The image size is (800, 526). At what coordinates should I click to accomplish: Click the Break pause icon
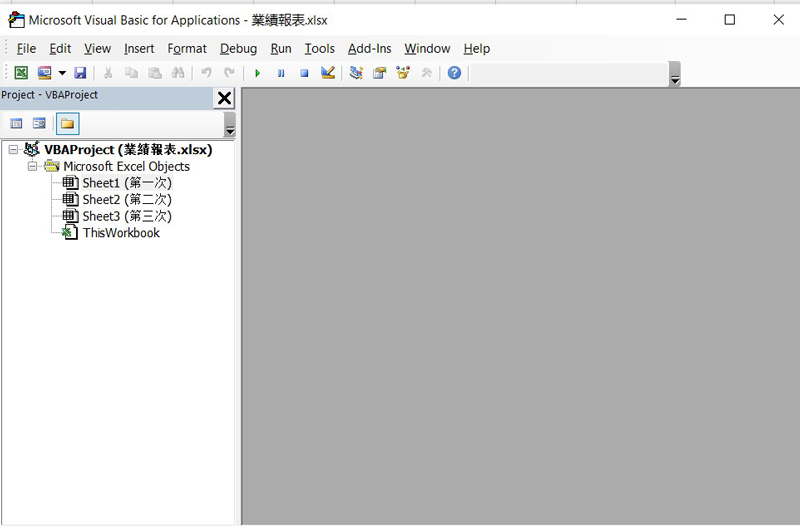pyautogui.click(x=281, y=73)
